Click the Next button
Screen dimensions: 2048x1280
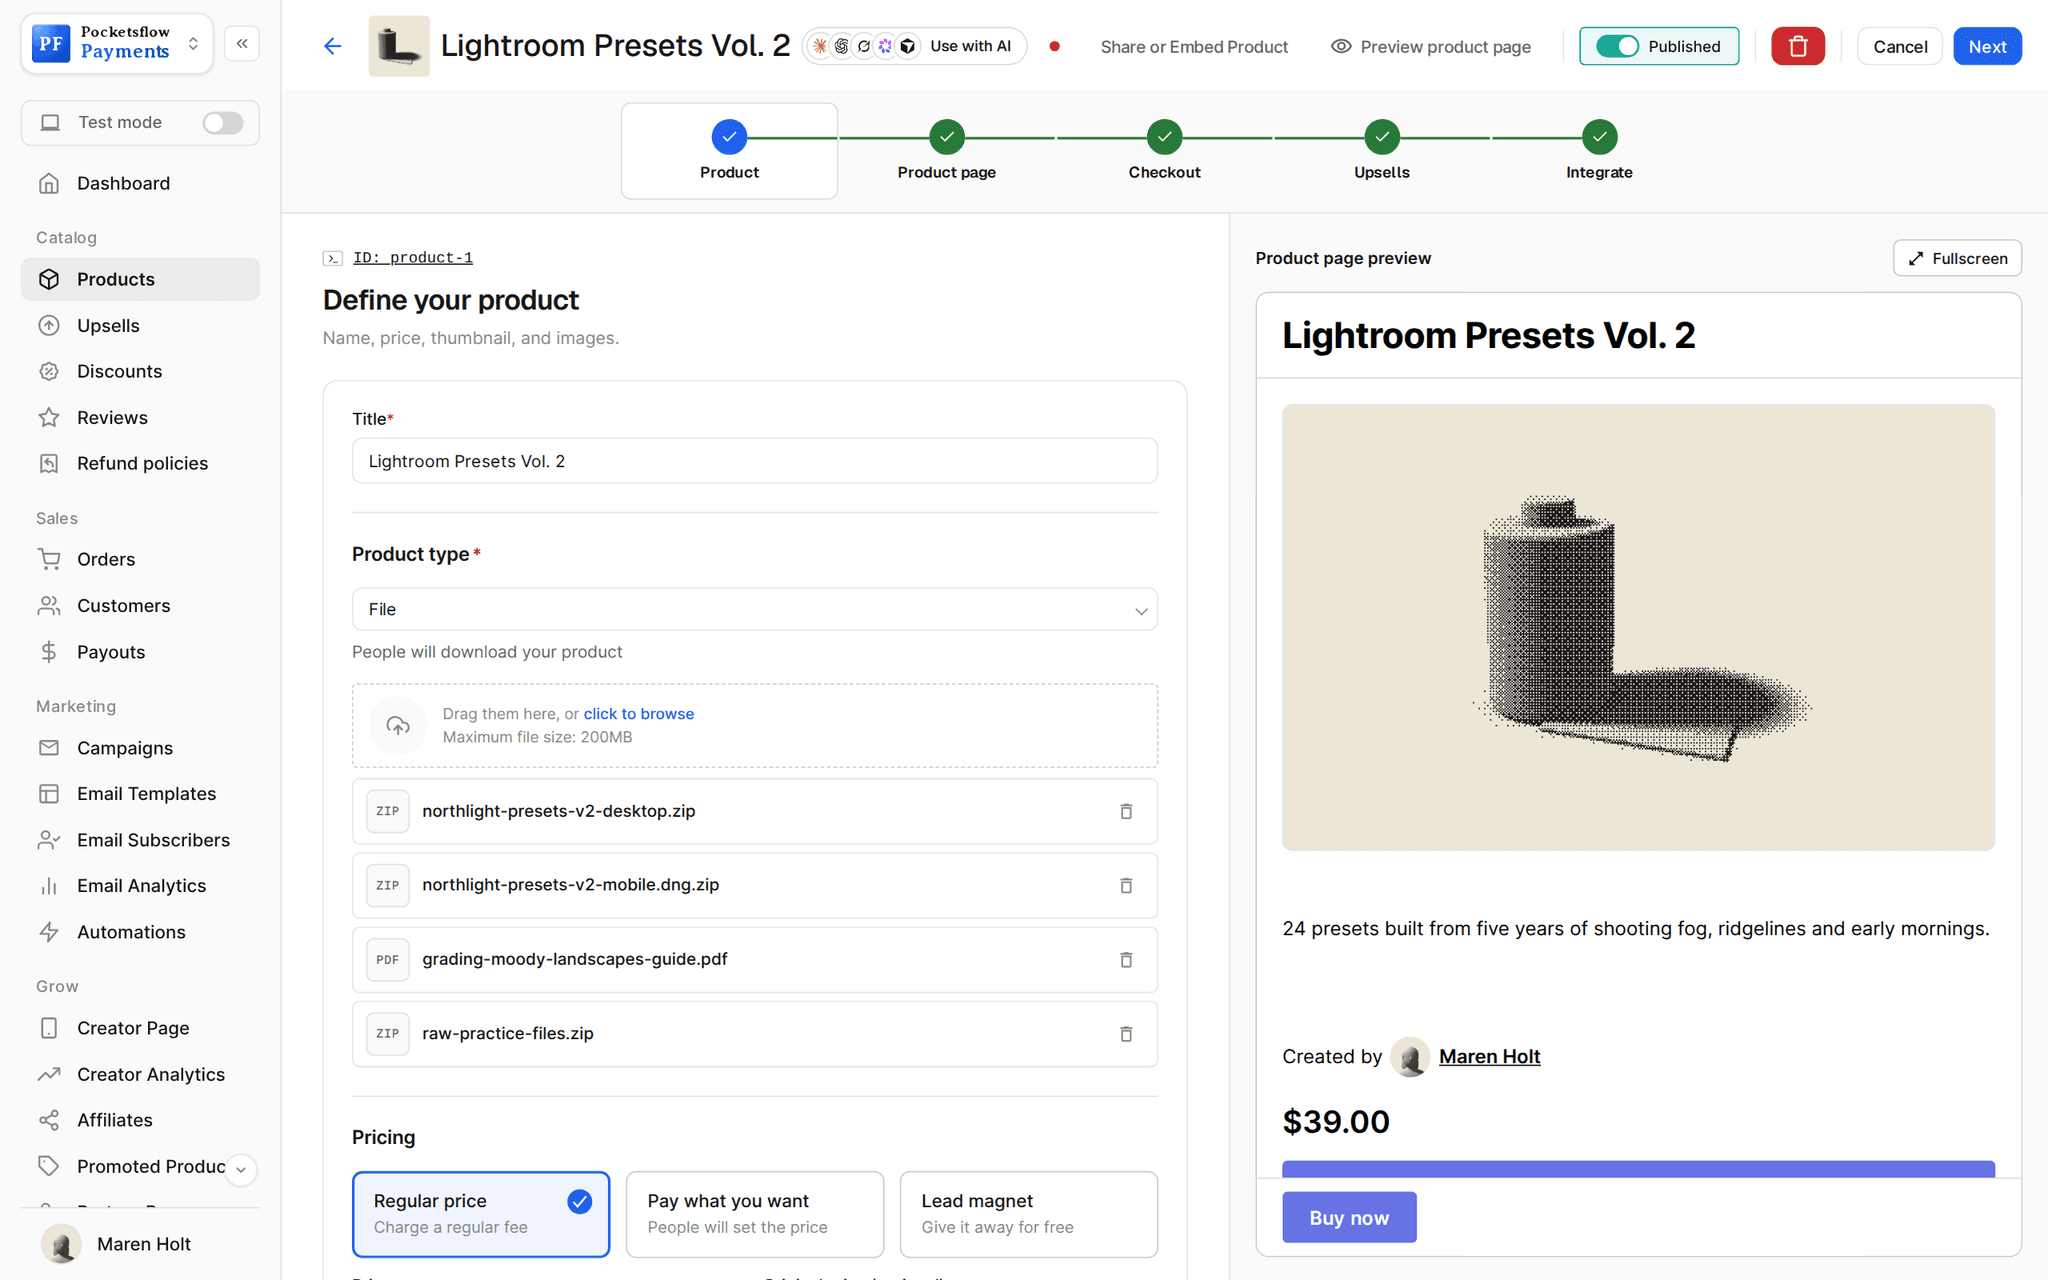1987,46
